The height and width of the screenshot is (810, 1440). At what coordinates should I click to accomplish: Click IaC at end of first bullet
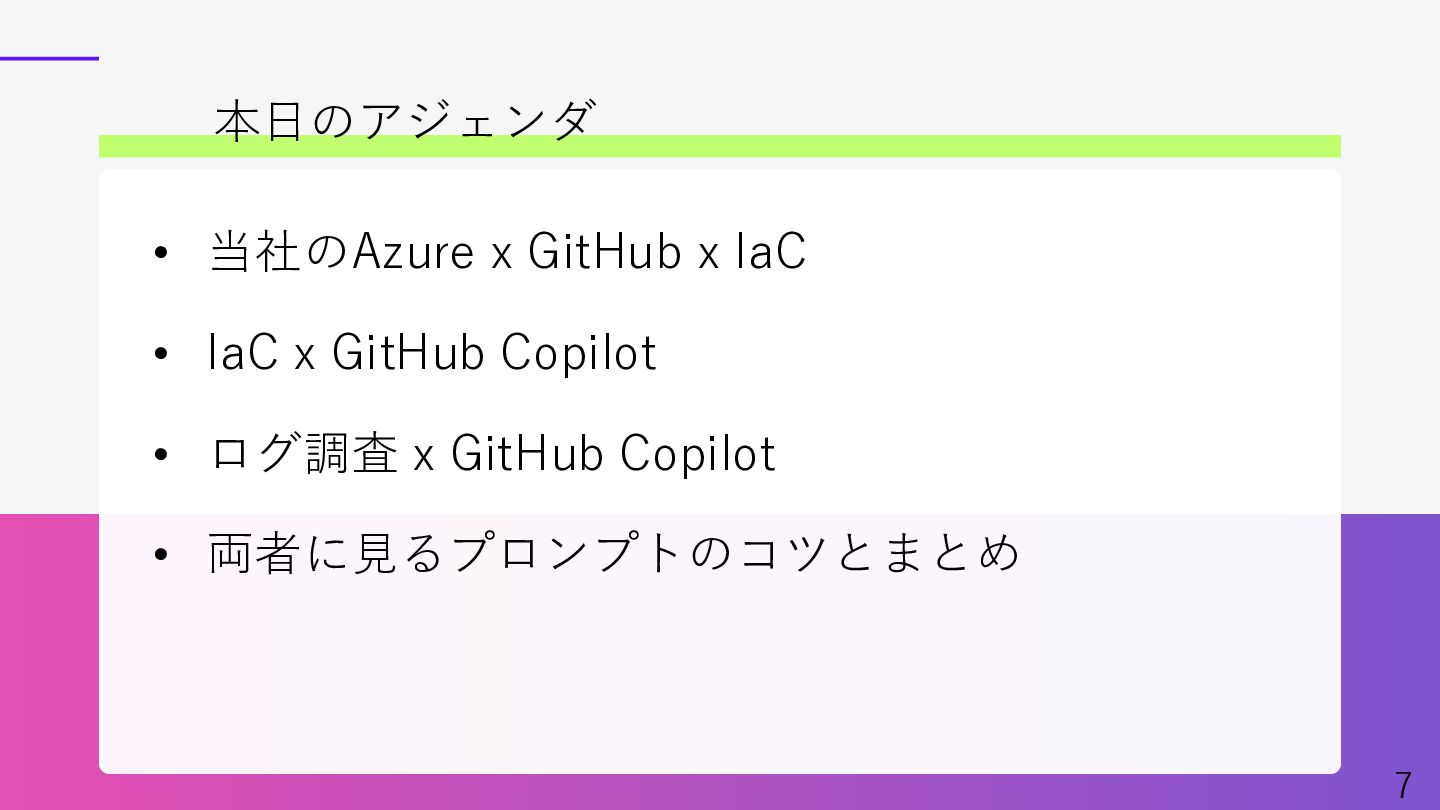771,251
